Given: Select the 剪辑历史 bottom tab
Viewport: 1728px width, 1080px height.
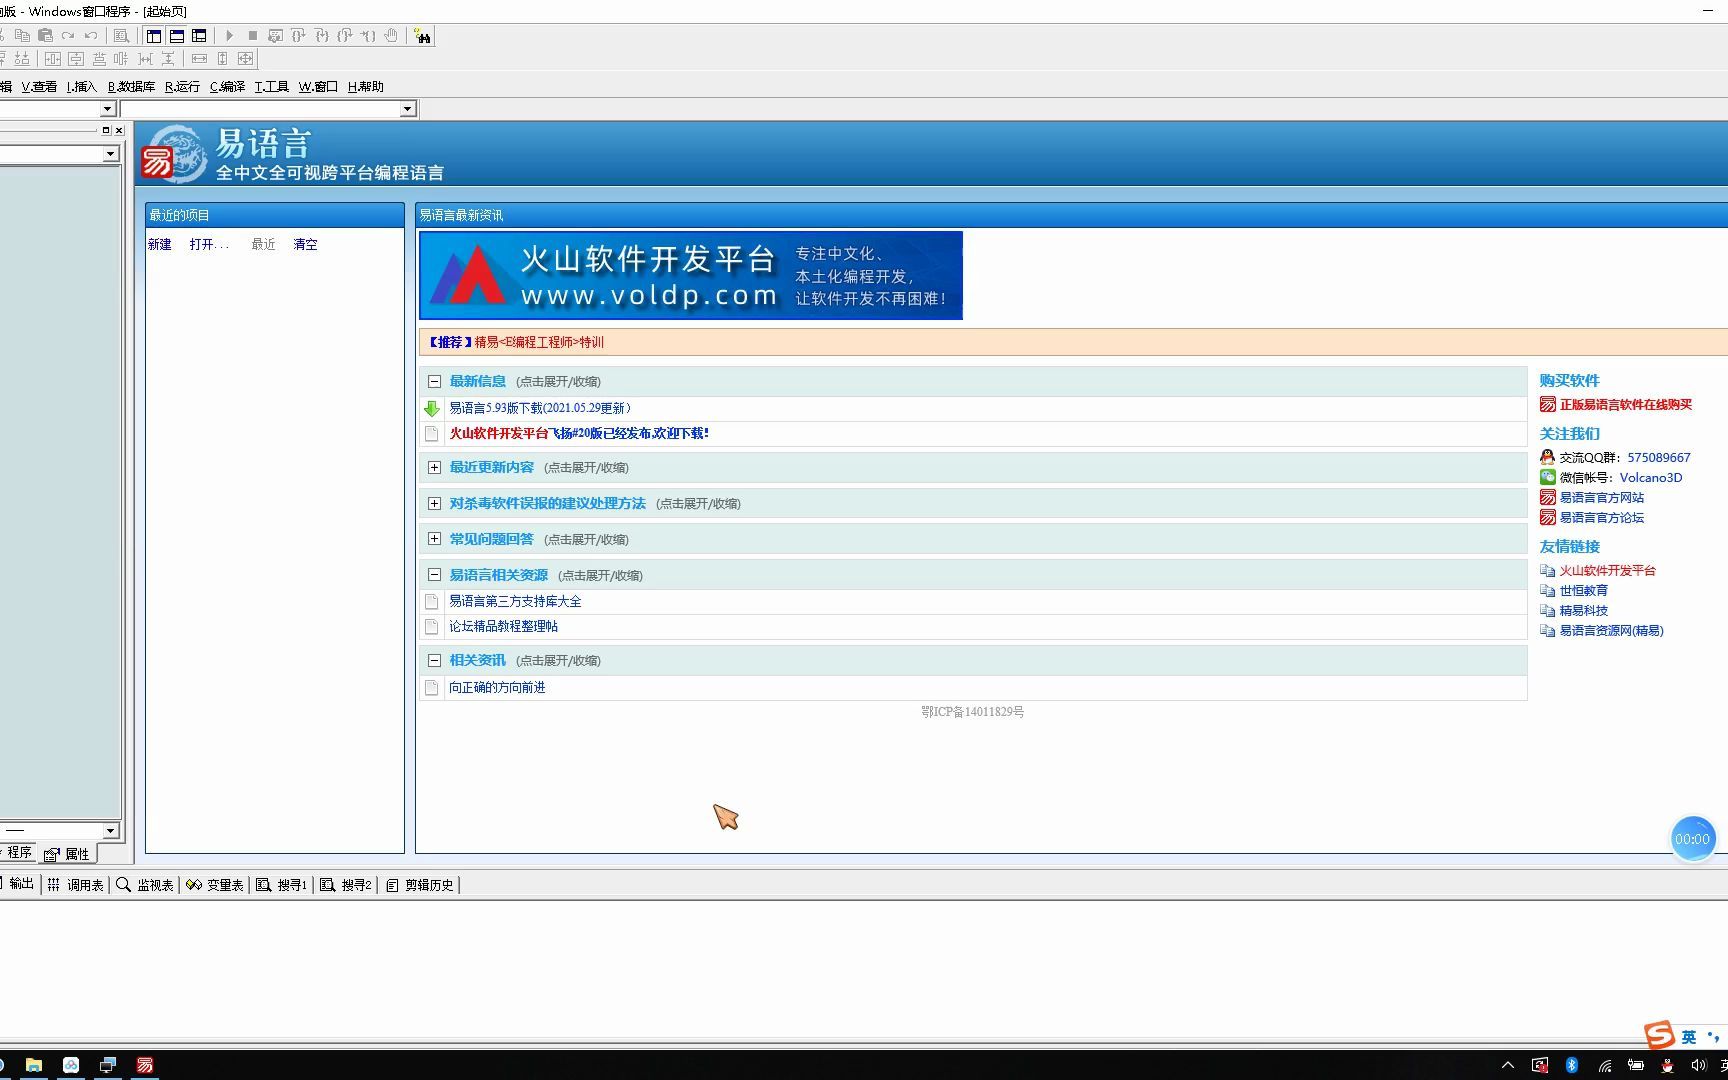Looking at the screenshot, I should point(420,885).
